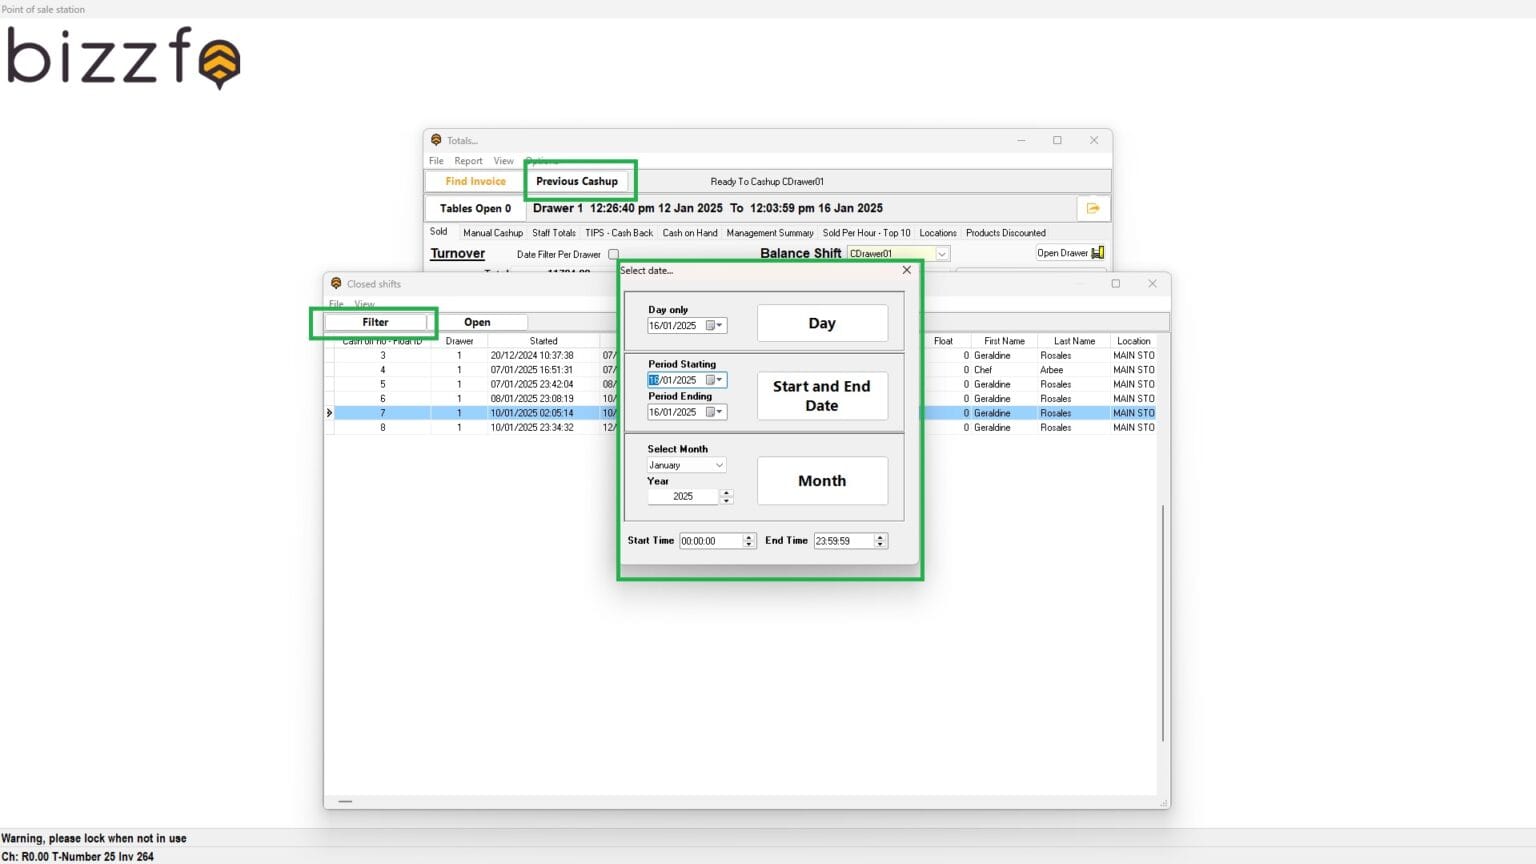The image size is (1536, 864).
Task: Click the bee icon on the Closed shifts title bar
Action: [x=335, y=283]
